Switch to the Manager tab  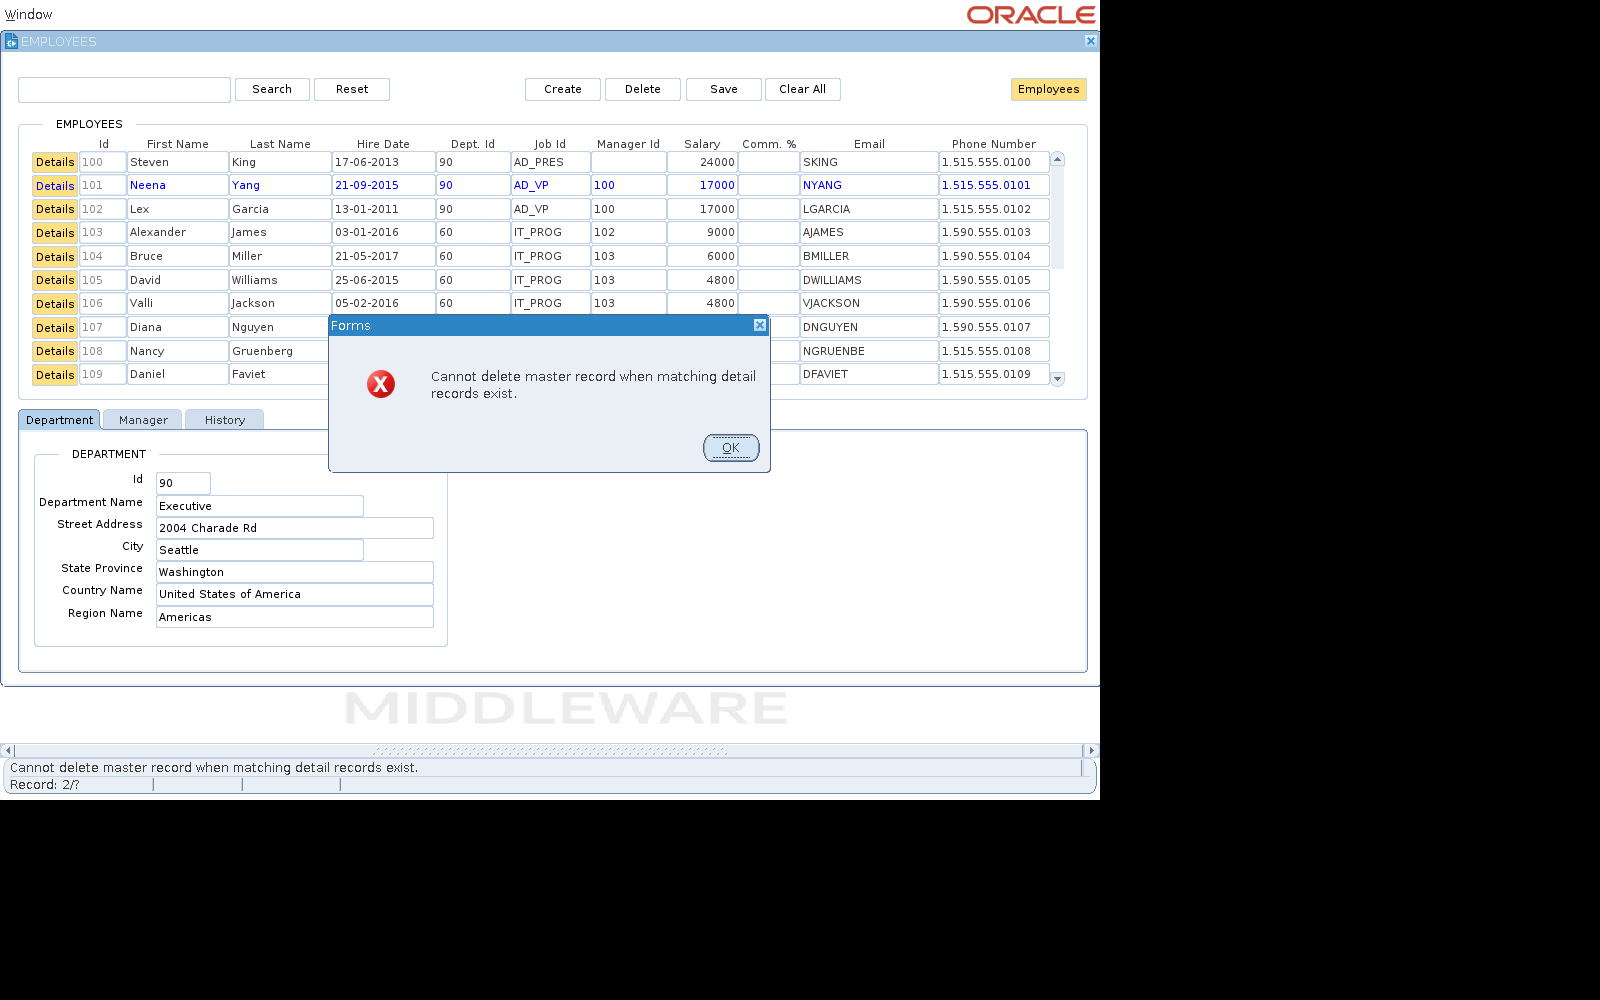(x=143, y=420)
